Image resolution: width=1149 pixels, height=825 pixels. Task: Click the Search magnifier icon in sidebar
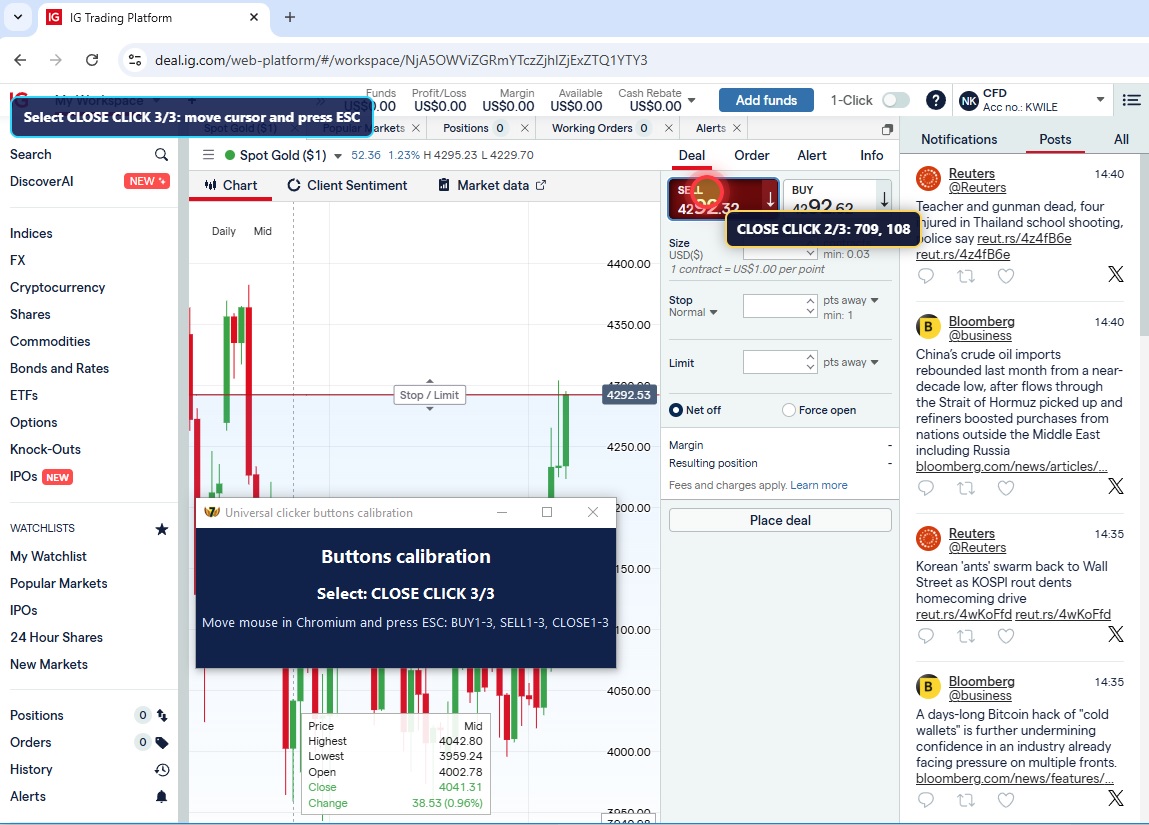[x=161, y=155]
